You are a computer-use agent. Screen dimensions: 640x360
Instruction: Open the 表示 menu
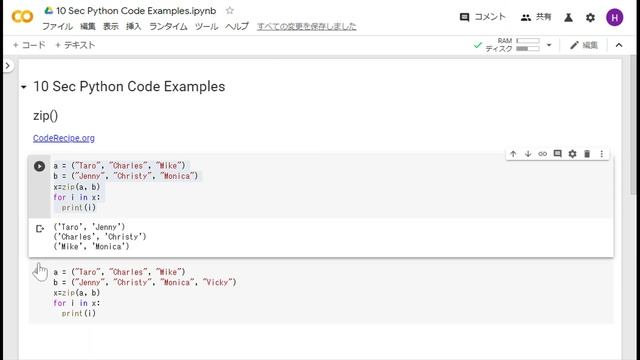pos(111,27)
